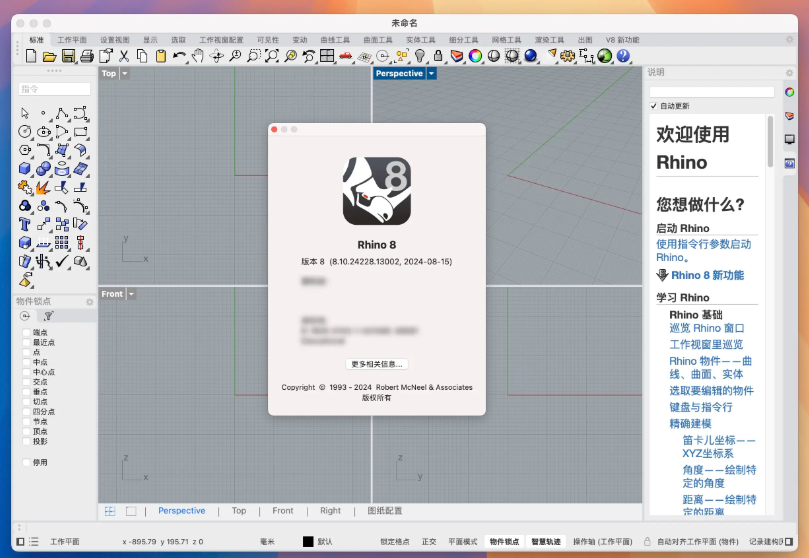Paste from clipboard using the clipboard icon
Viewport: 809px width, 558px height.
point(161,56)
